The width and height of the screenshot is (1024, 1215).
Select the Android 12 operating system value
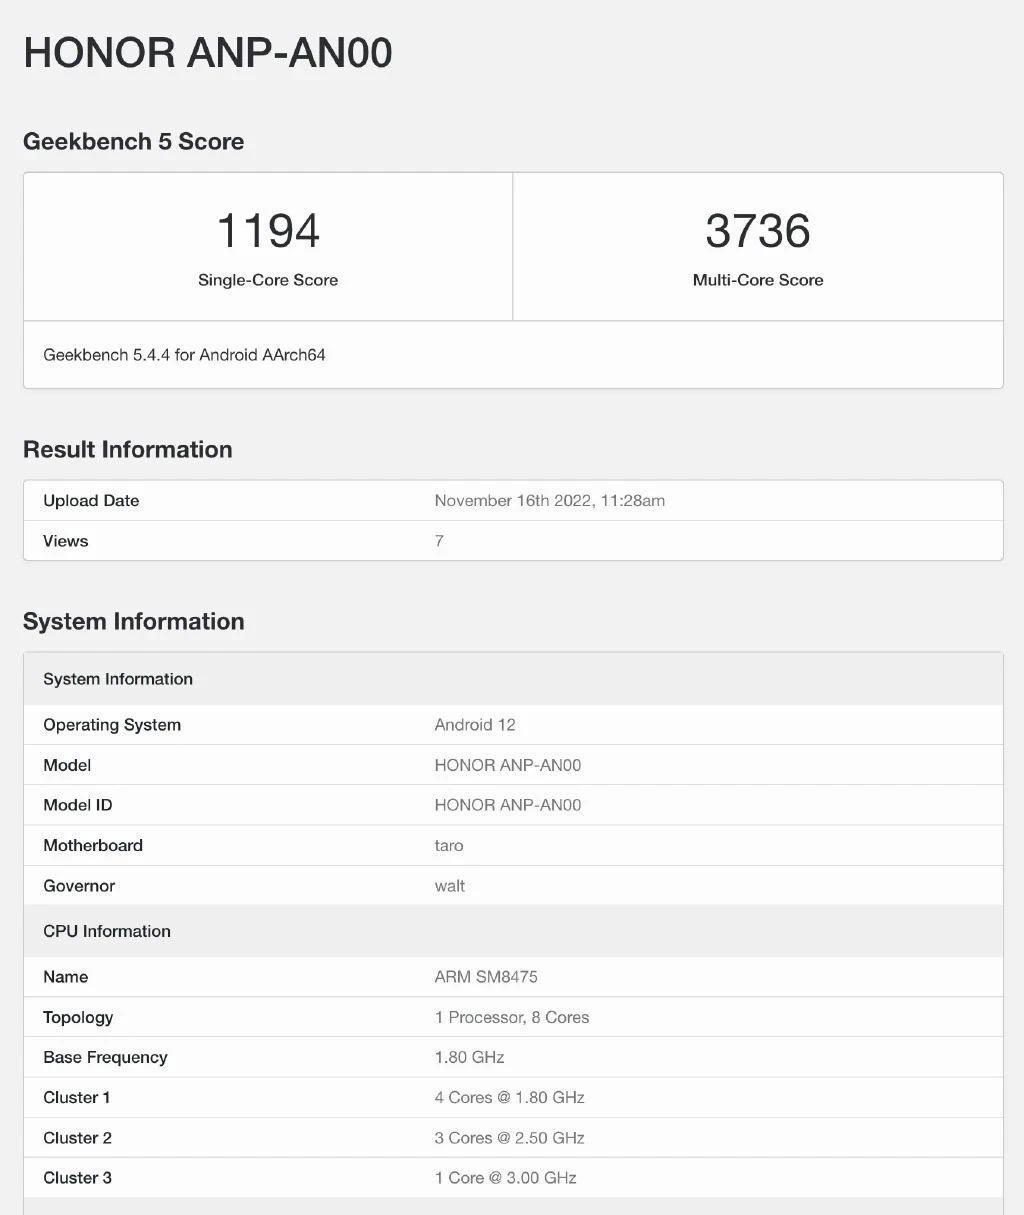tap(475, 725)
